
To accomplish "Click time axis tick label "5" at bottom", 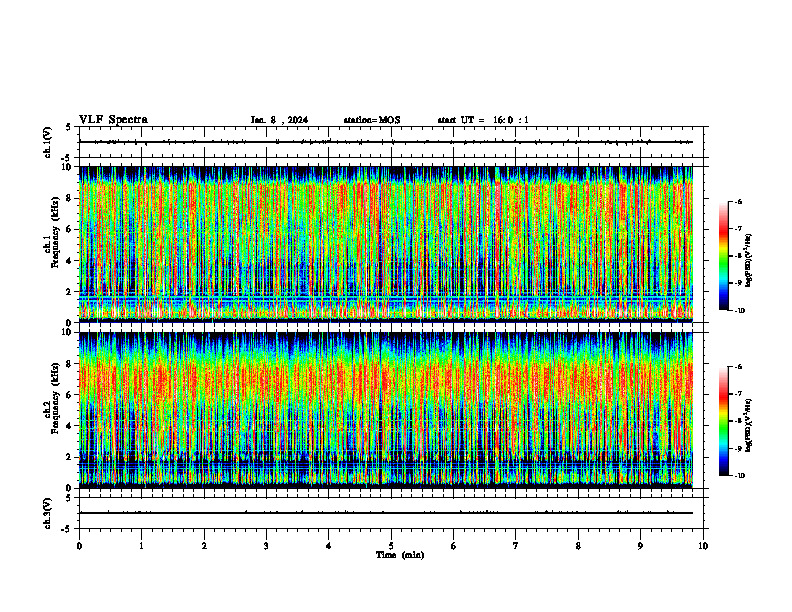I will click(391, 546).
